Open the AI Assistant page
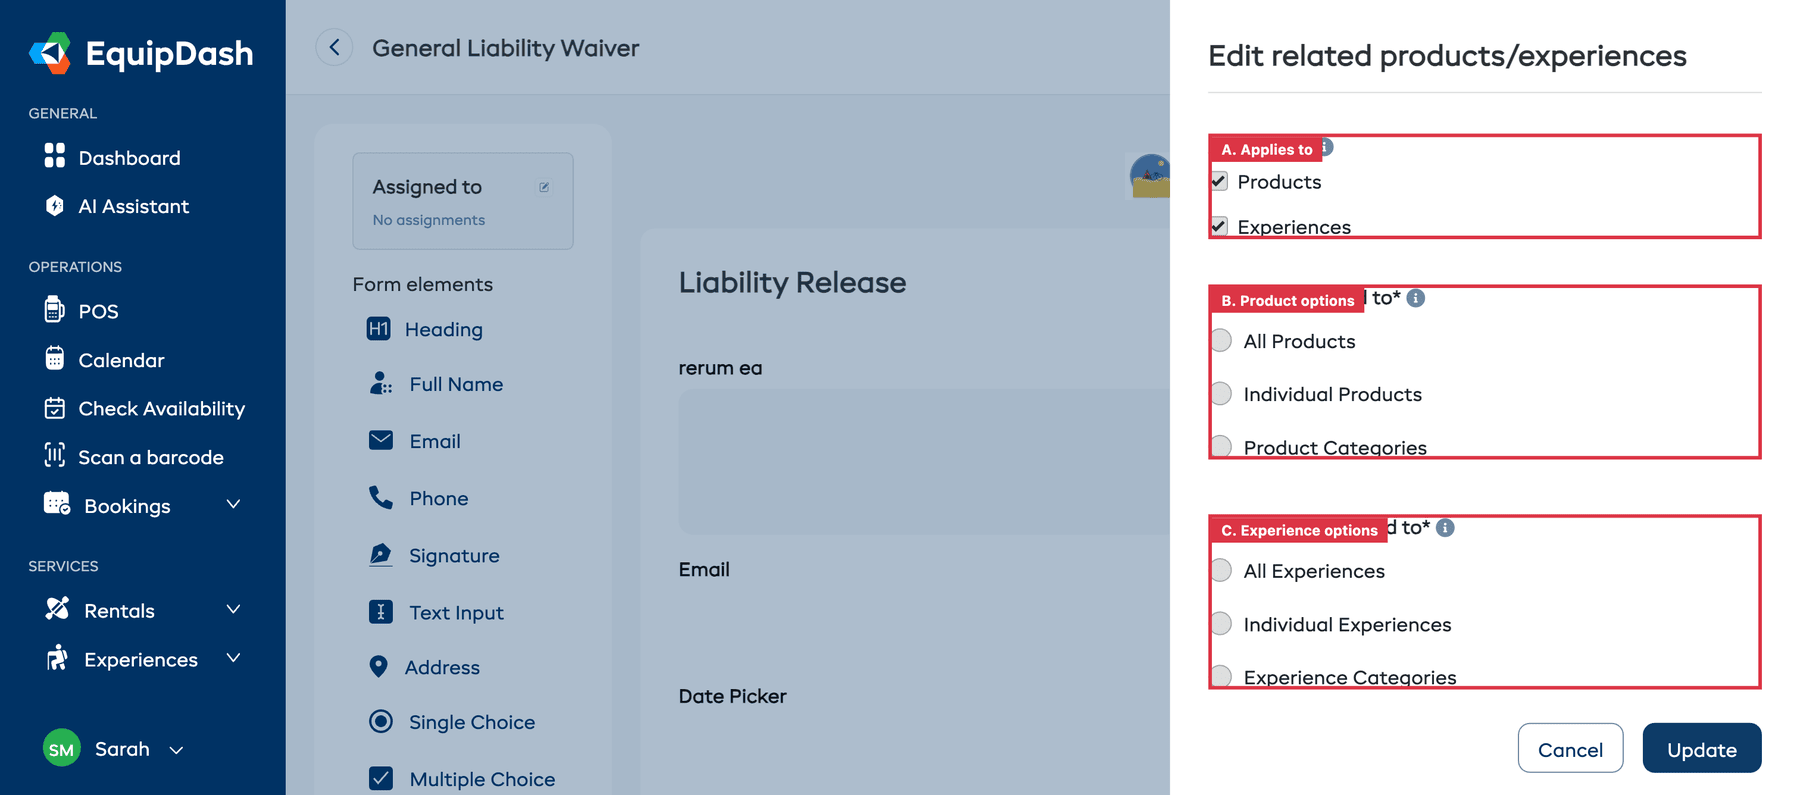The width and height of the screenshot is (1800, 795). pos(133,206)
